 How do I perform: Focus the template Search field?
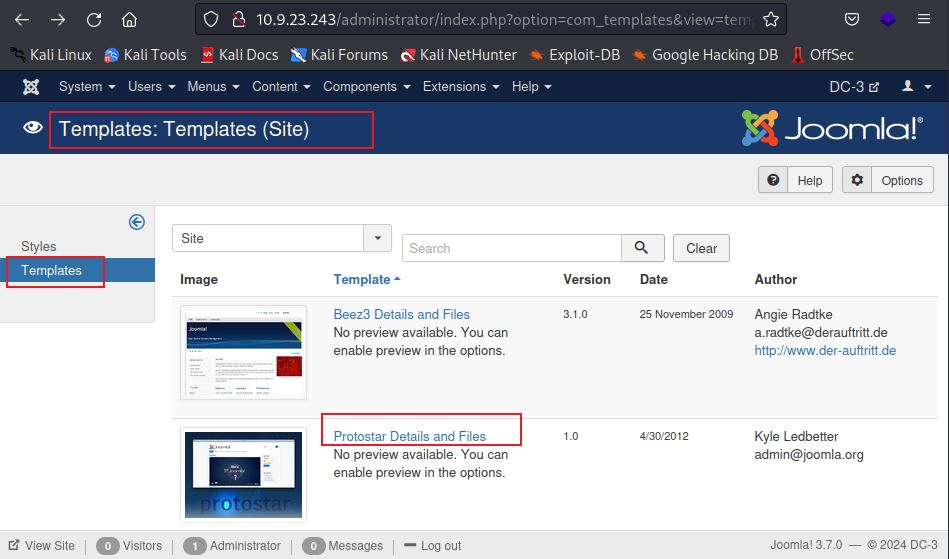pos(512,248)
